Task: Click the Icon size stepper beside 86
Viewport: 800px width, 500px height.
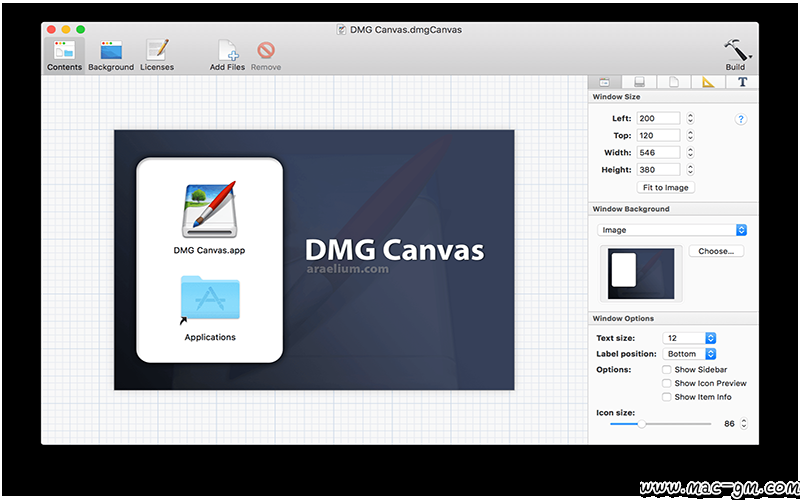Action: [x=744, y=424]
